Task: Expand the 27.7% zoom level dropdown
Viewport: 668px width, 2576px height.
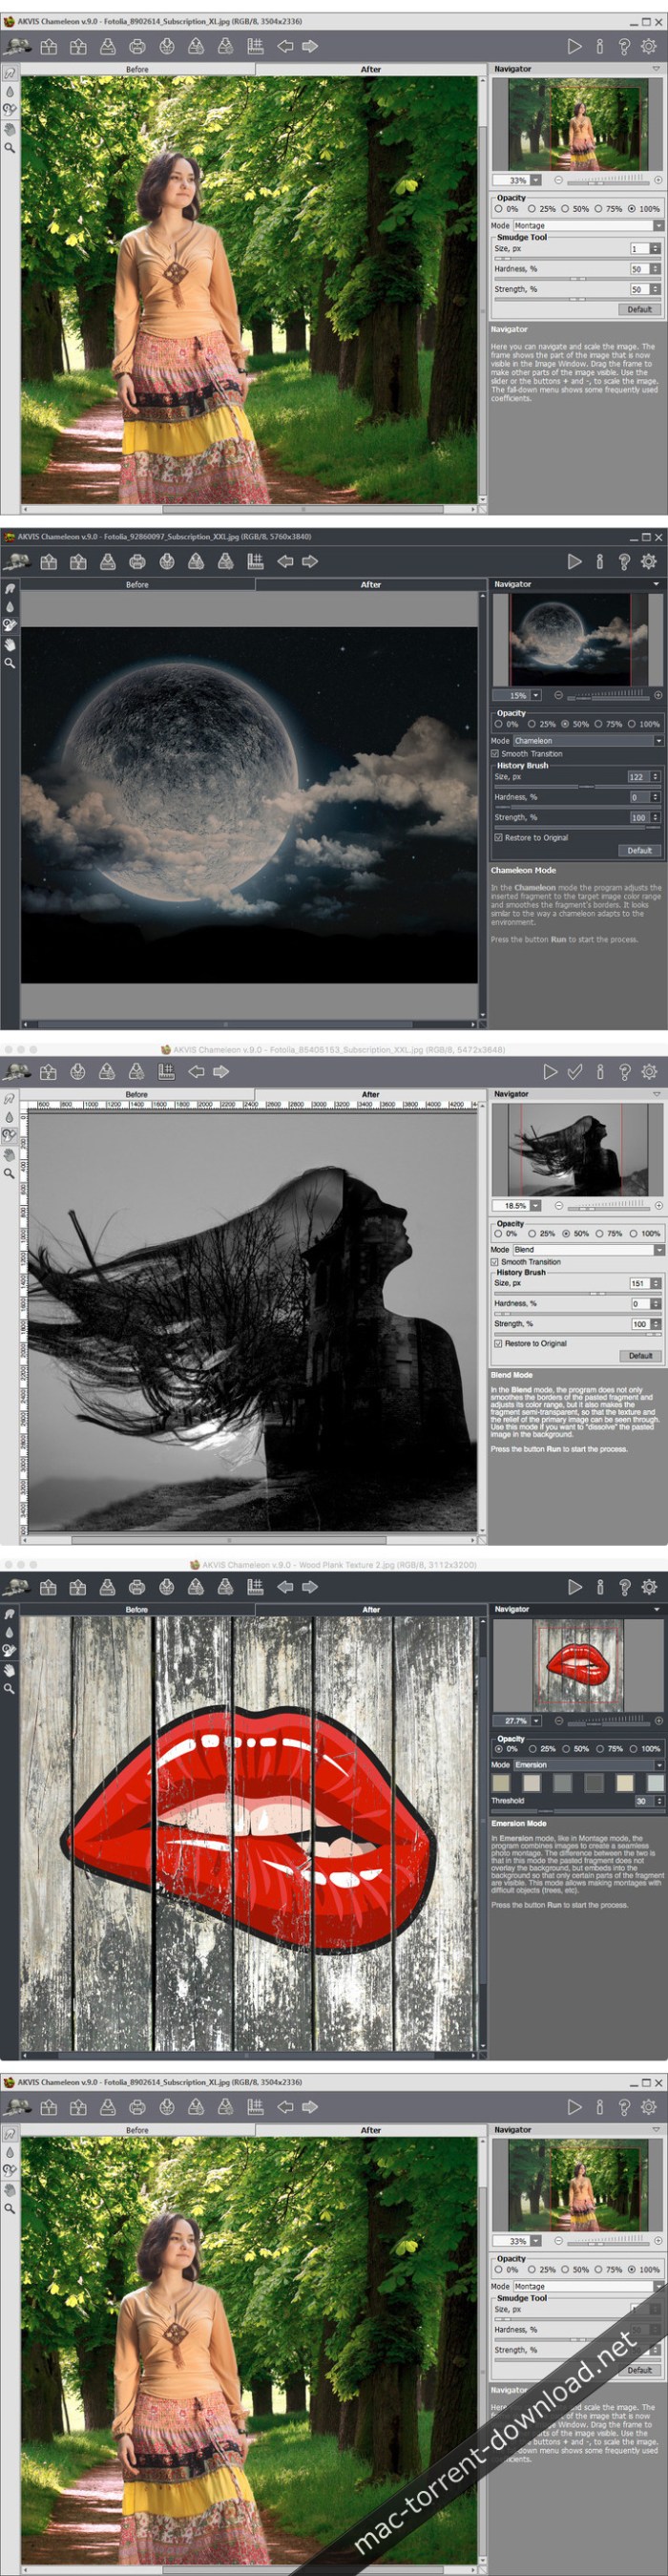Action: click(x=537, y=1721)
